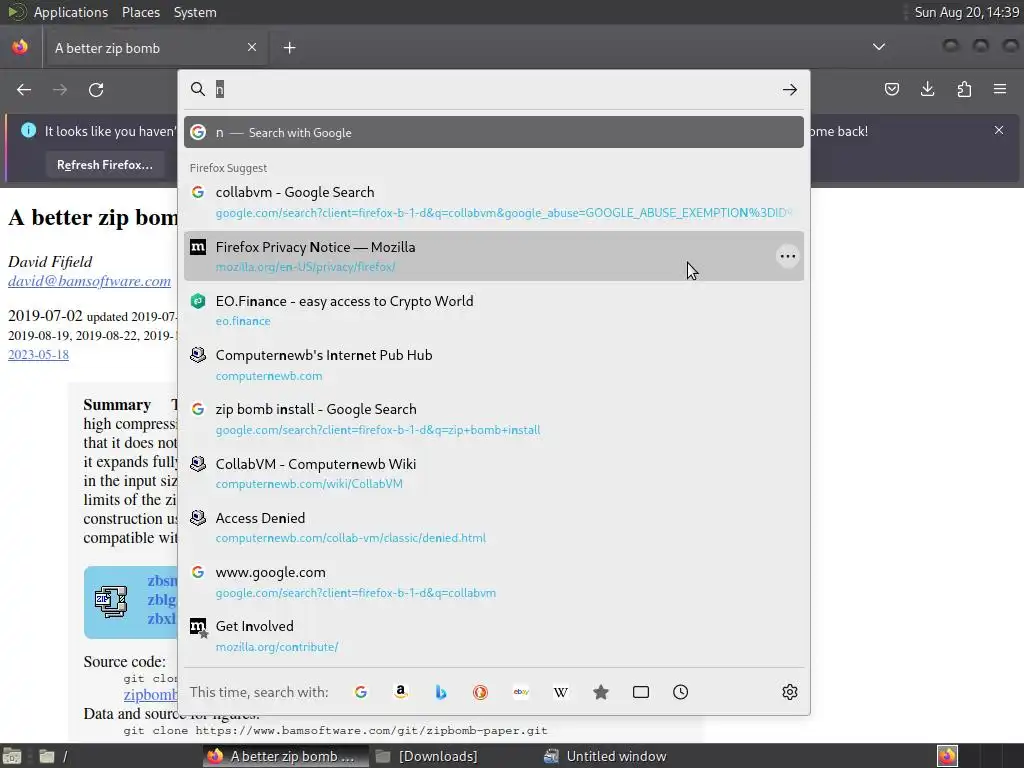The image size is (1024, 768).
Task: Open 'CollabVM - Computernewb Wiki' suggestion
Action: [x=494, y=473]
